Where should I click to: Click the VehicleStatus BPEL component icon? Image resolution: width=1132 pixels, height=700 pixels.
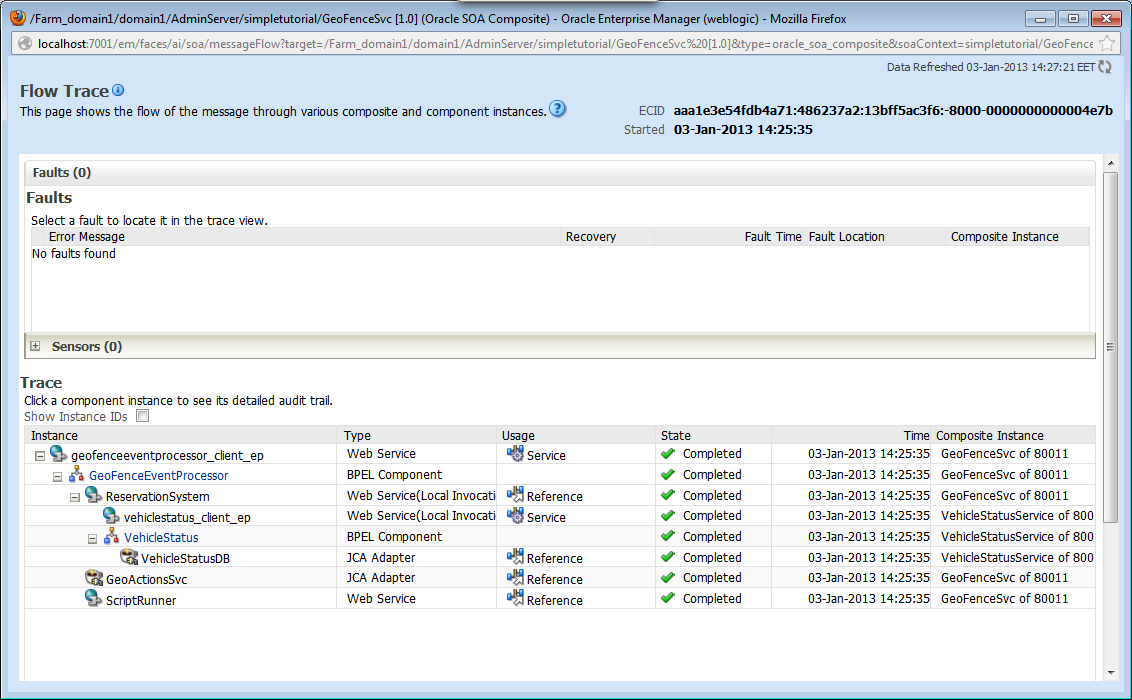(x=111, y=536)
